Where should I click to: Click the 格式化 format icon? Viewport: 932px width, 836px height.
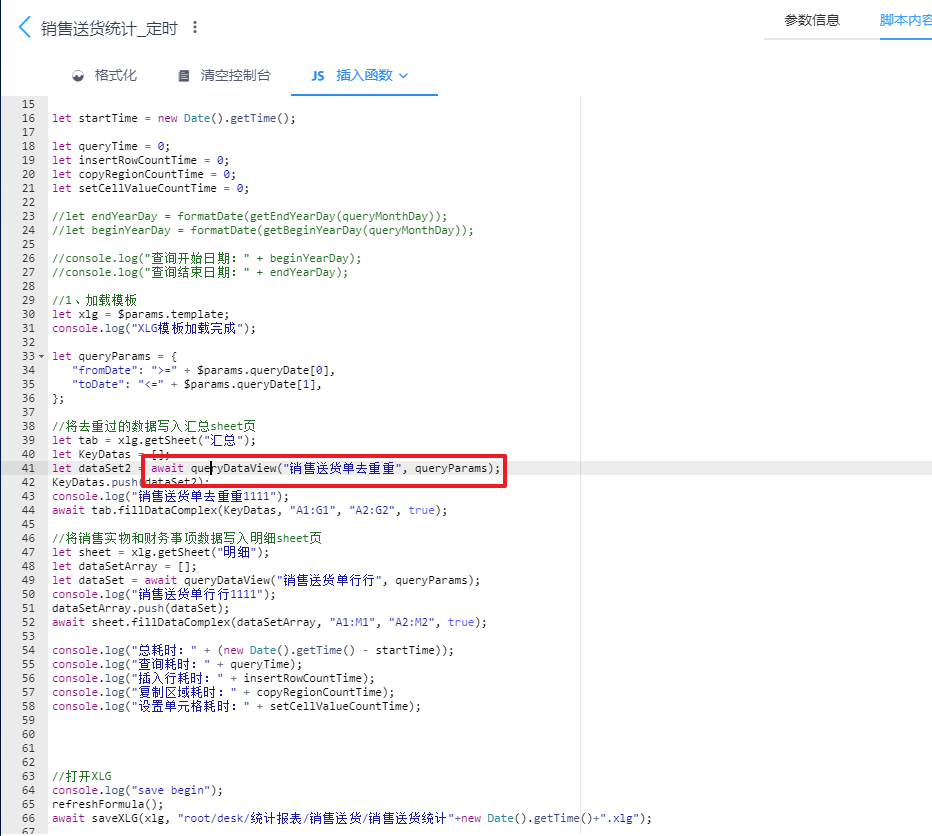(x=78, y=76)
